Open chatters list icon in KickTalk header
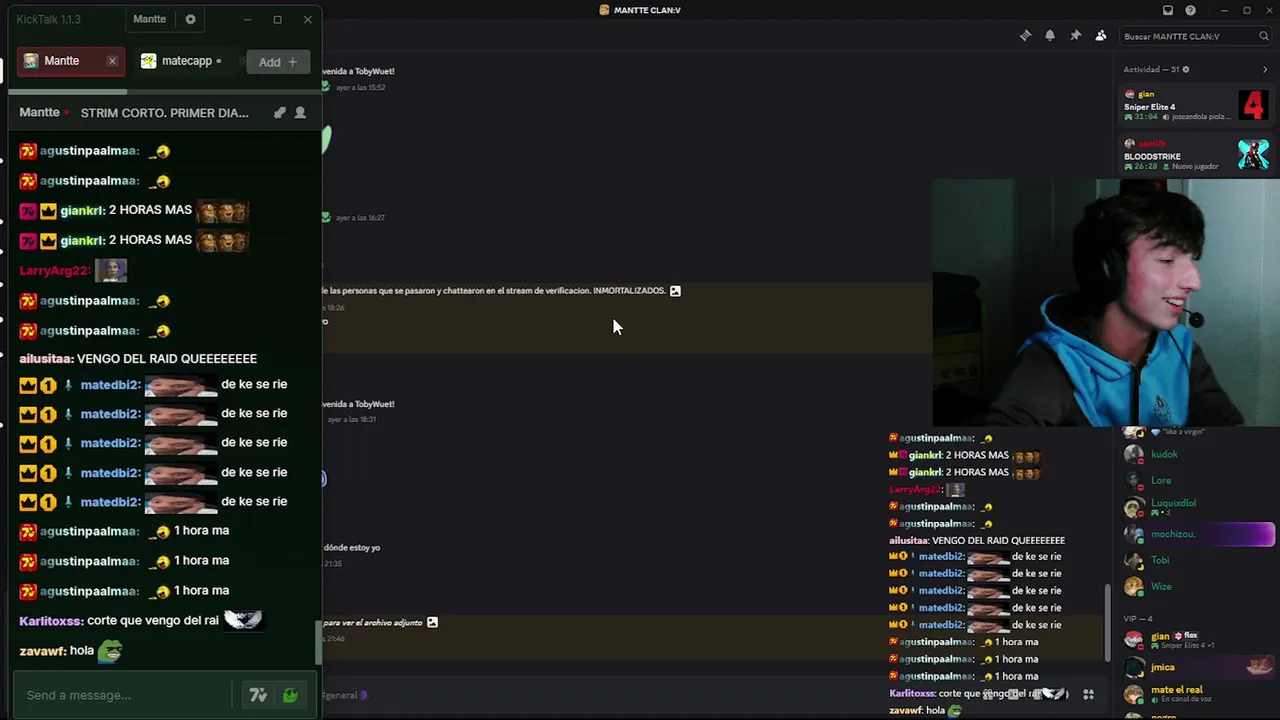The width and height of the screenshot is (1280, 720). click(x=300, y=113)
